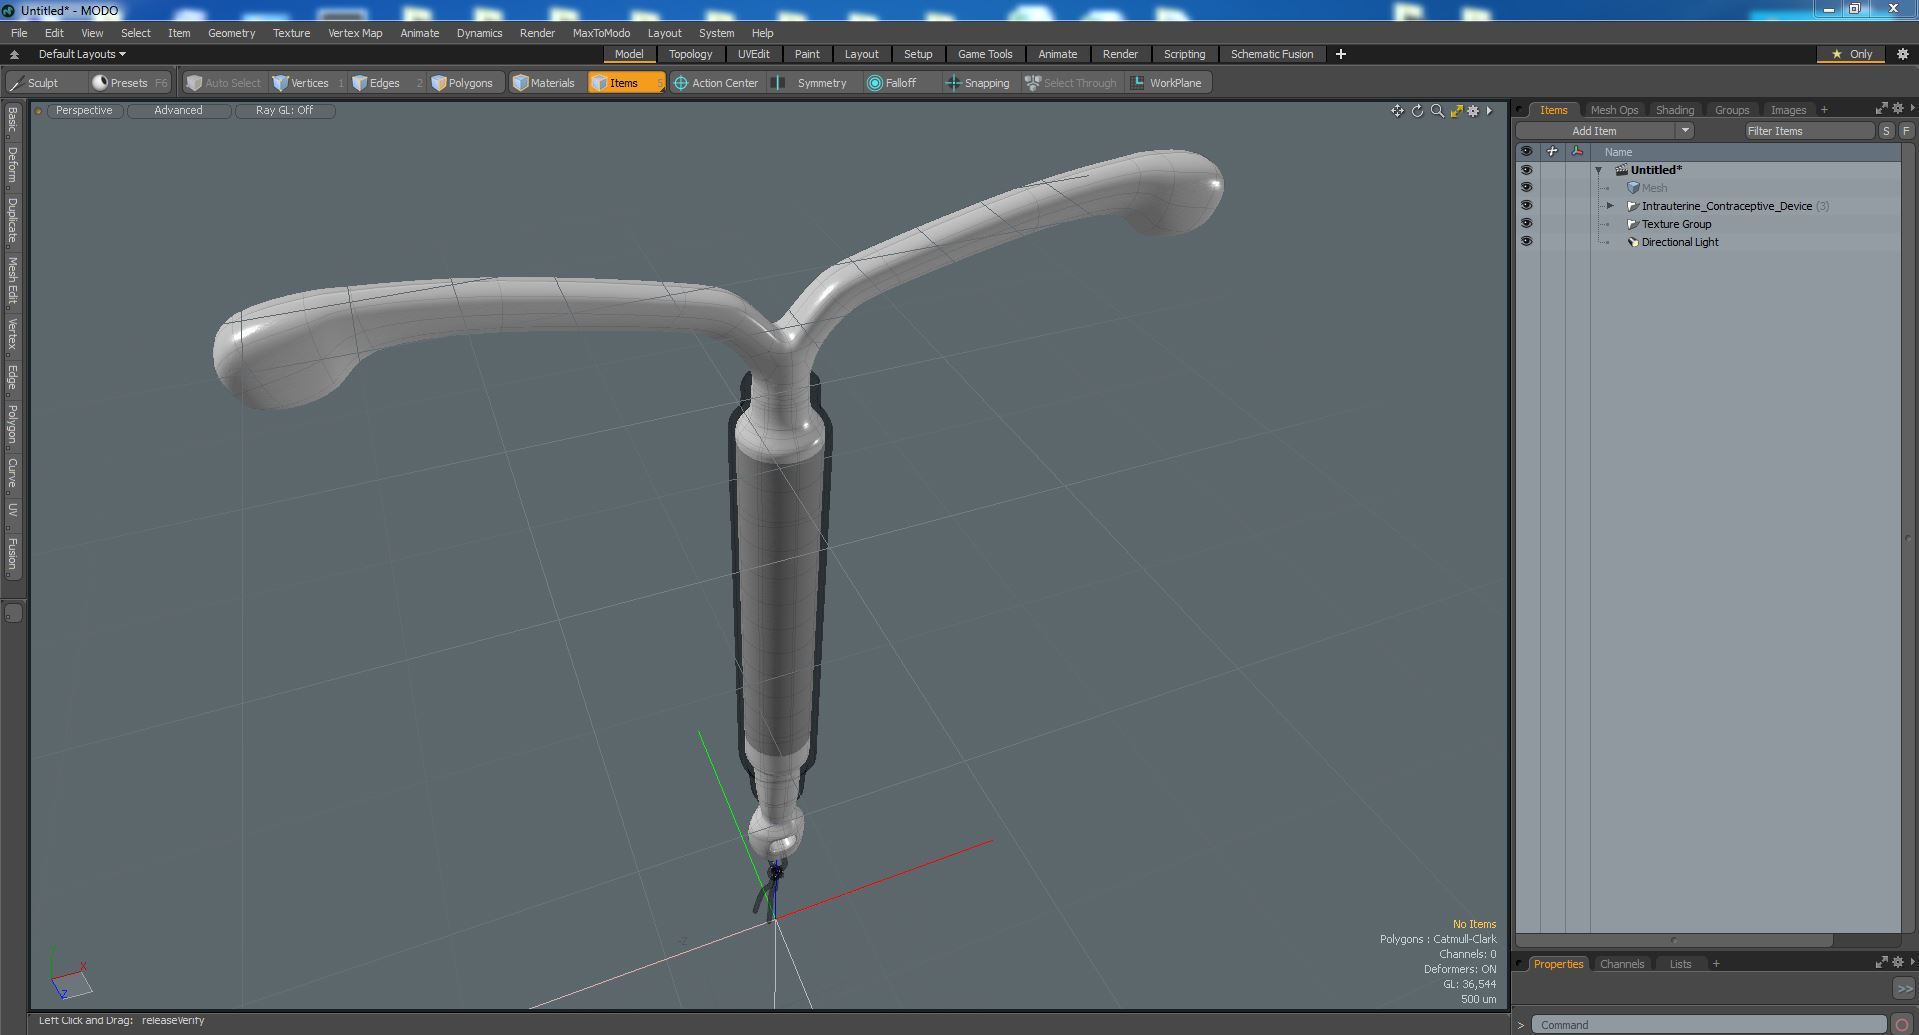Image resolution: width=1919 pixels, height=1035 pixels.
Task: Open the WorkPlane options
Action: click(1168, 83)
